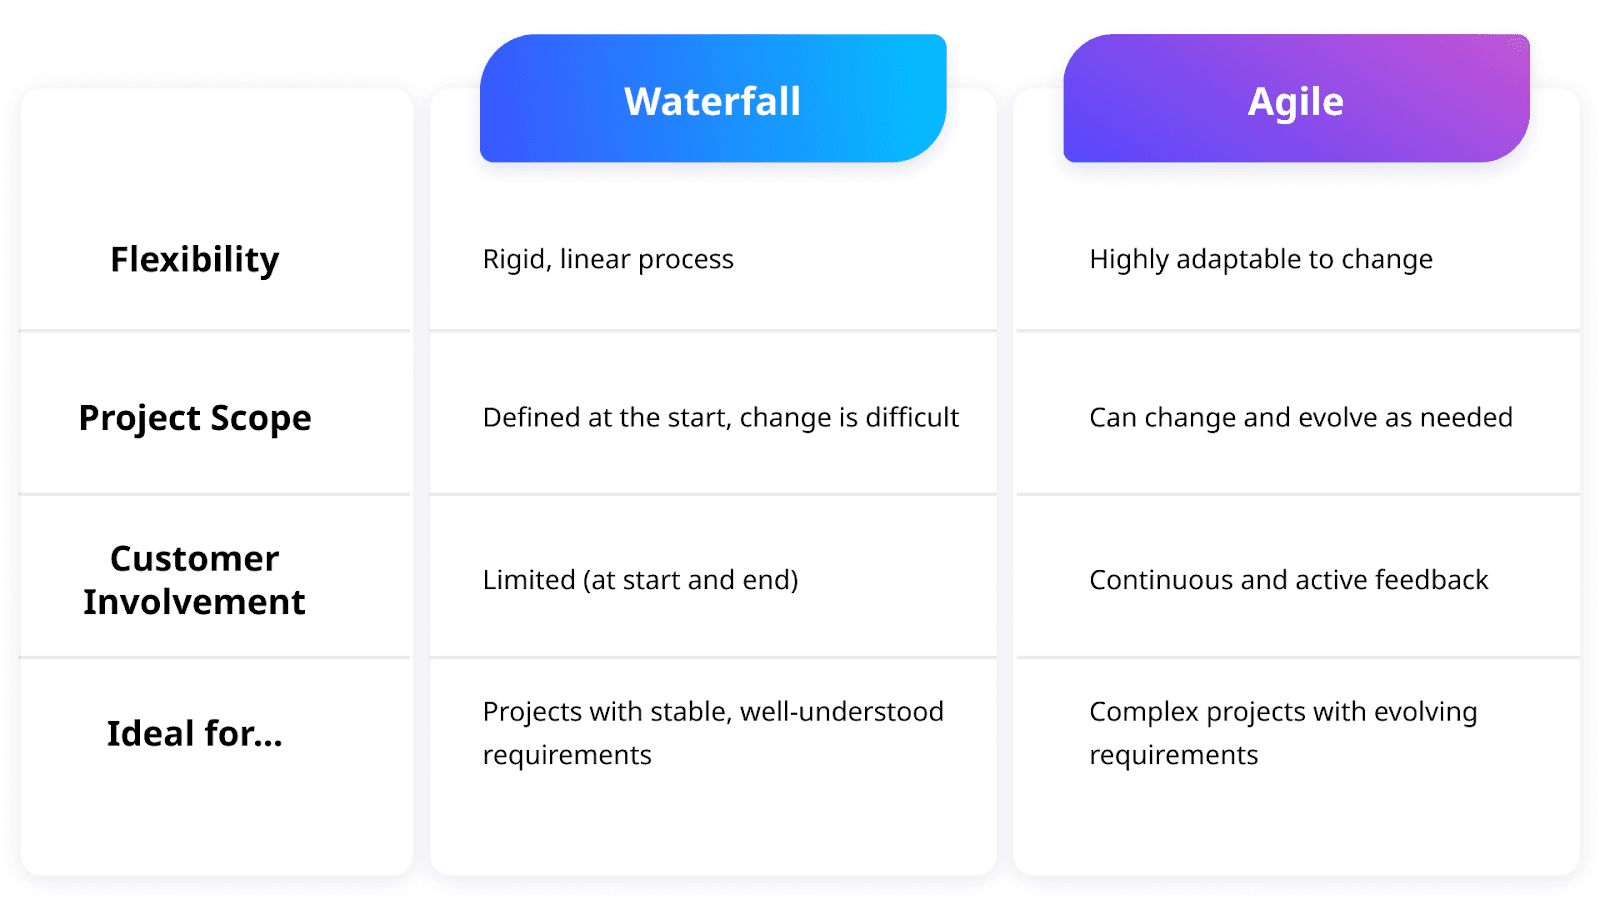Click the purple Agile header
Image resolution: width=1600 pixels, height=910 pixels.
point(1296,98)
